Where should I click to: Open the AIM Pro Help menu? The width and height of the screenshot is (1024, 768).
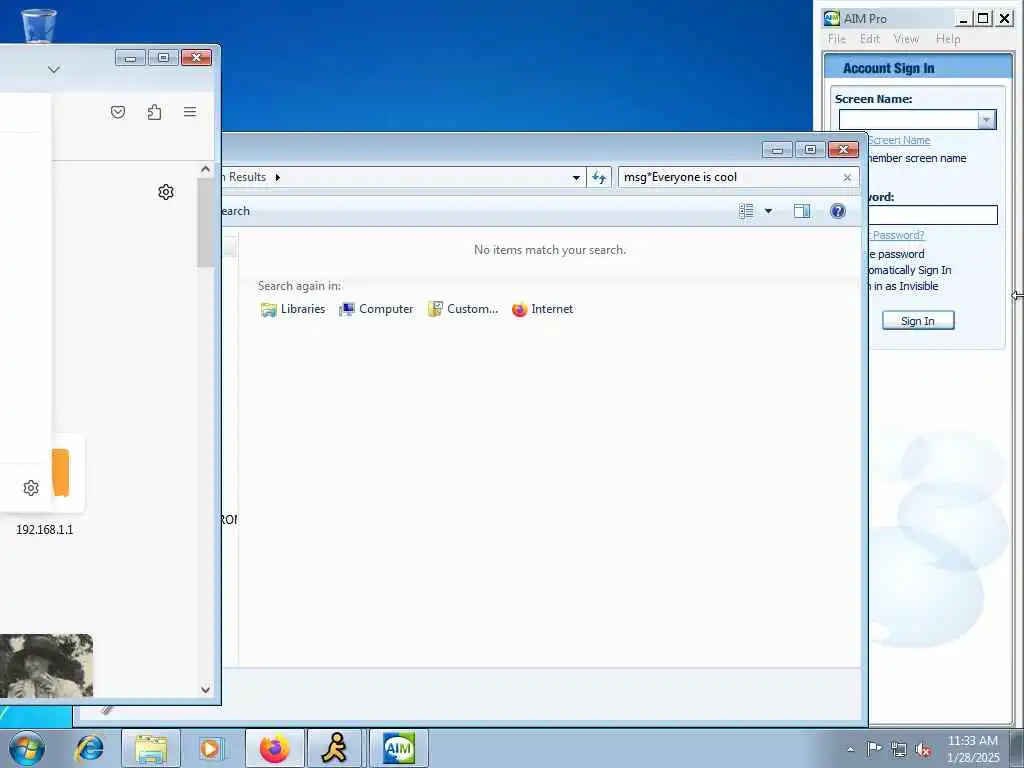[948, 39]
